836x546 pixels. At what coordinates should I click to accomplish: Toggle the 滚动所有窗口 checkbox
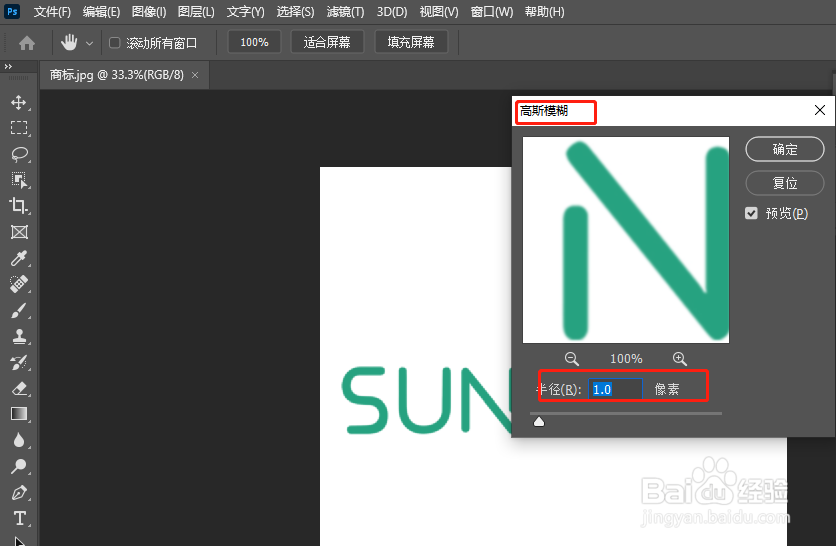tap(115, 43)
